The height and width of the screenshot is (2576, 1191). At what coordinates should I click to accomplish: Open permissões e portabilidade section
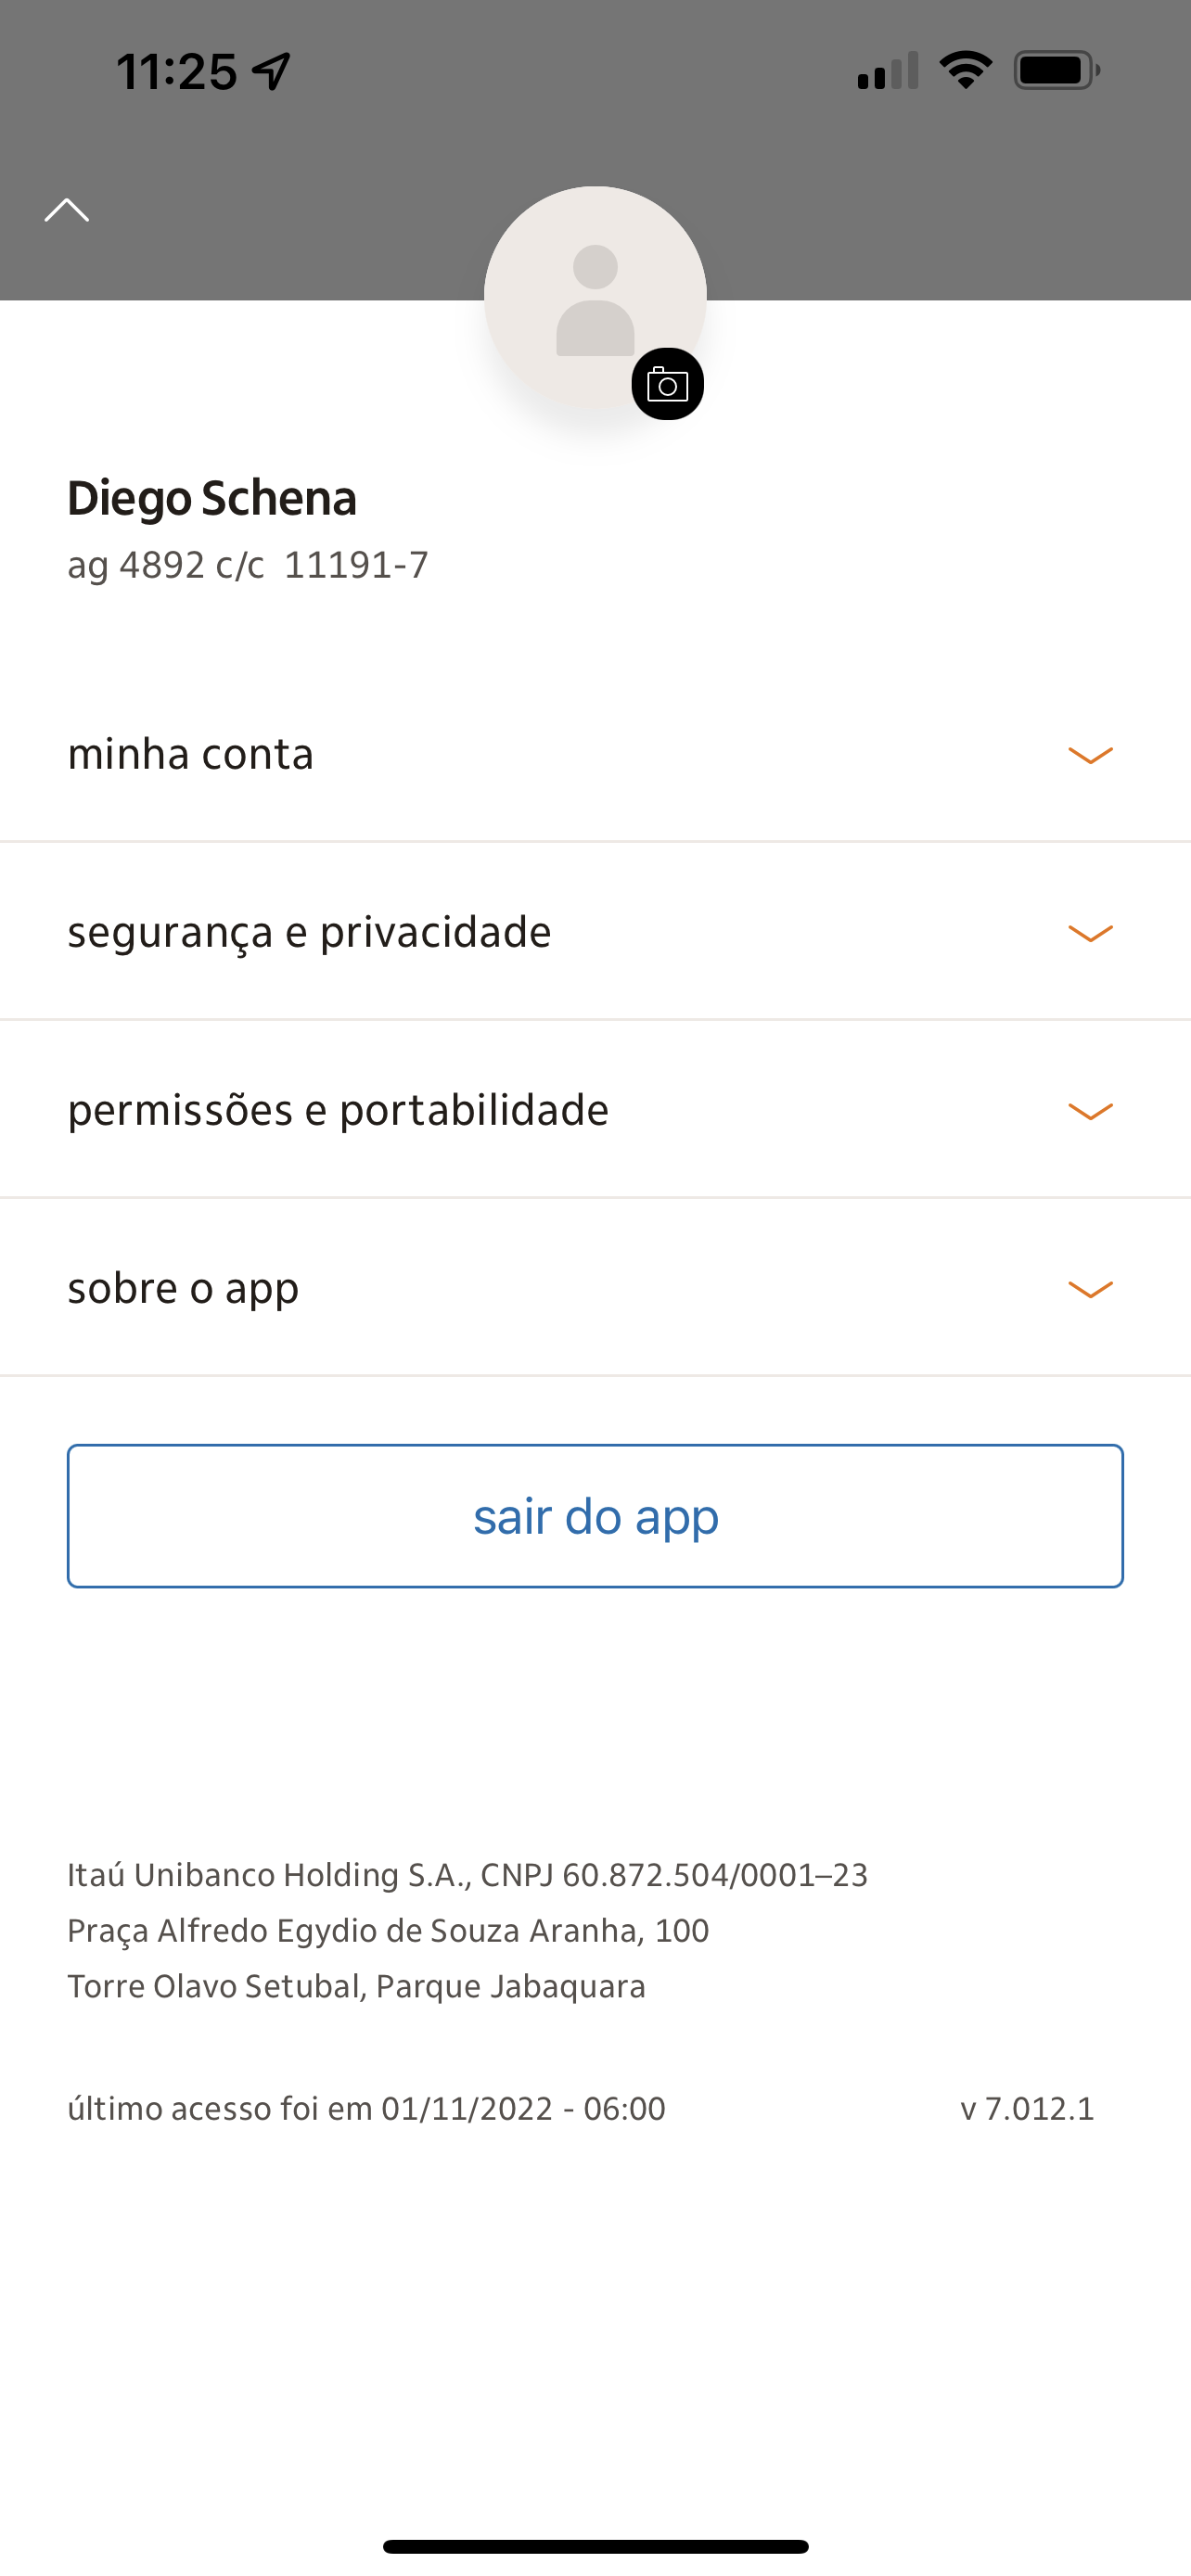pyautogui.click(x=338, y=1110)
